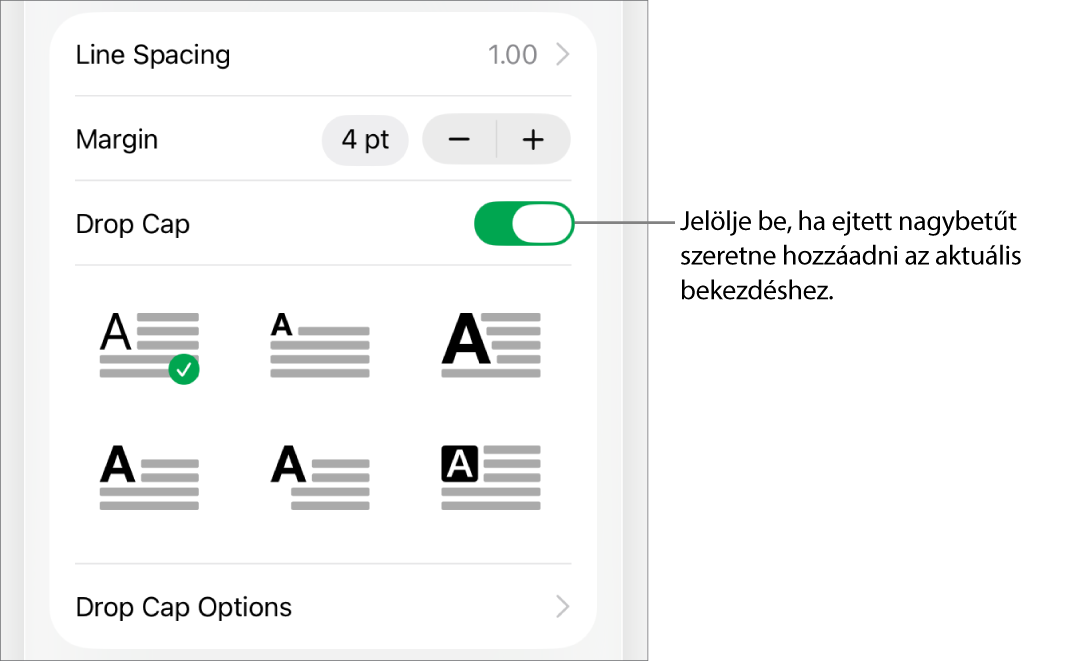Open Drop Cap Options via chevron arrow

[563, 607]
